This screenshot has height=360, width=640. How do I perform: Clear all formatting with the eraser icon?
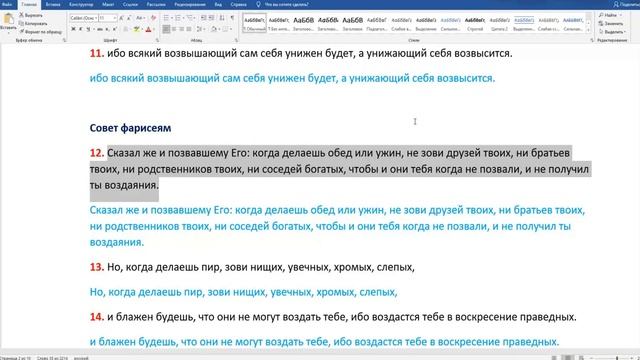point(153,18)
